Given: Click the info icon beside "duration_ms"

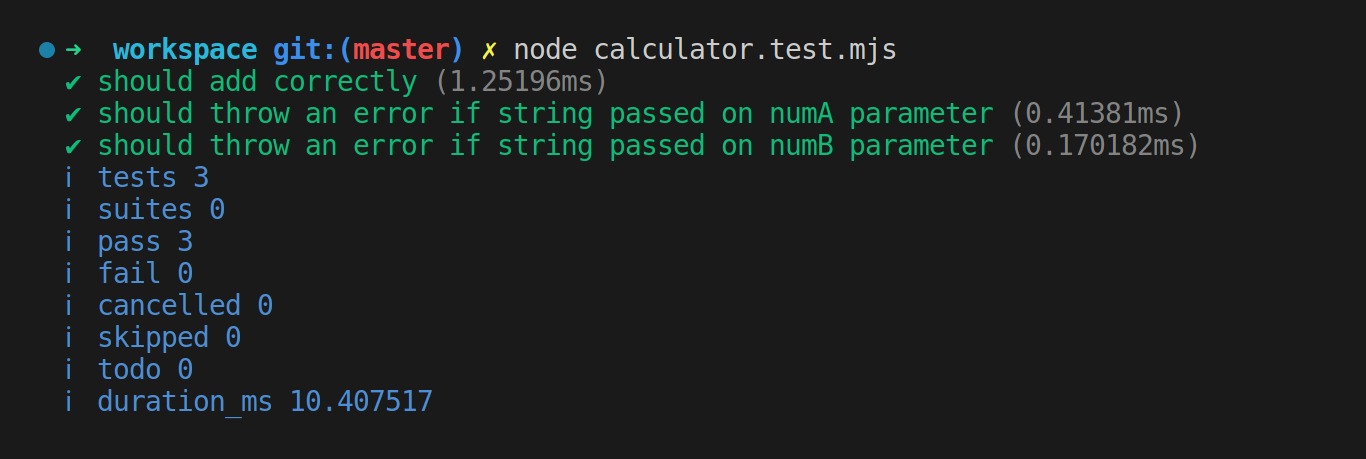Looking at the screenshot, I should coord(70,401).
